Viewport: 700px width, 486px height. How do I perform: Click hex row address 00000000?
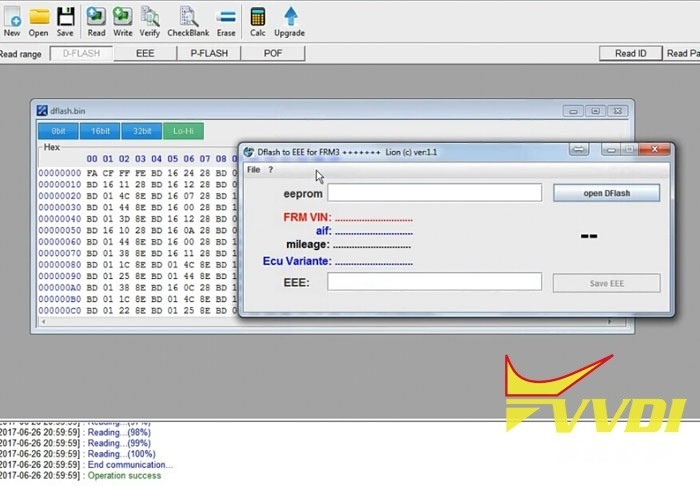pos(60,173)
